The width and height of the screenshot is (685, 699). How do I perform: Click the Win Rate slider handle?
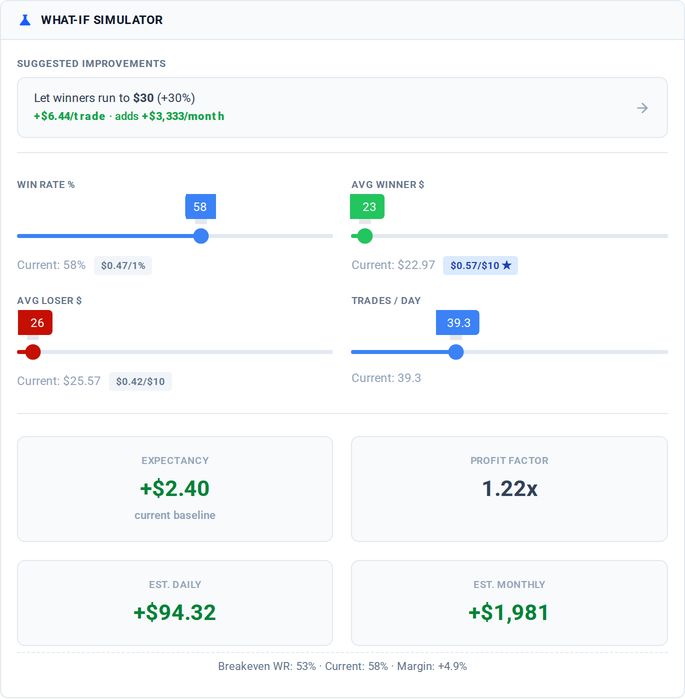201,236
